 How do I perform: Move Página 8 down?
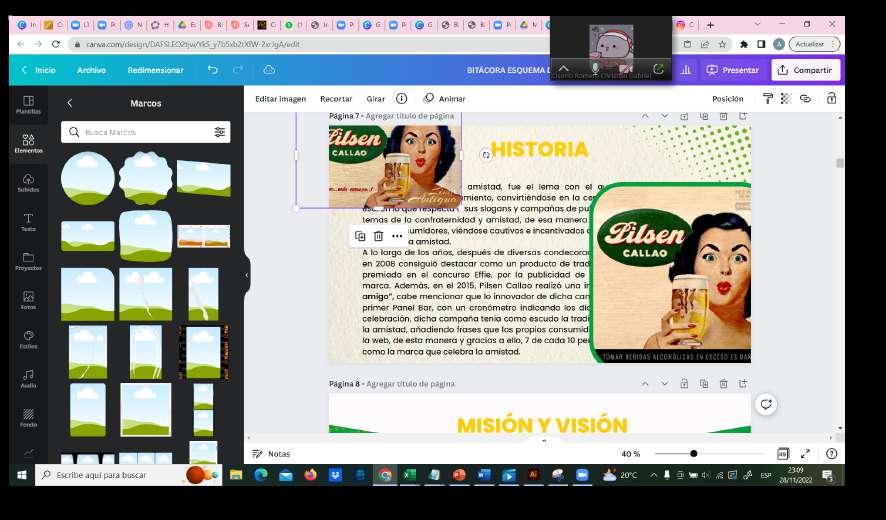tap(664, 383)
